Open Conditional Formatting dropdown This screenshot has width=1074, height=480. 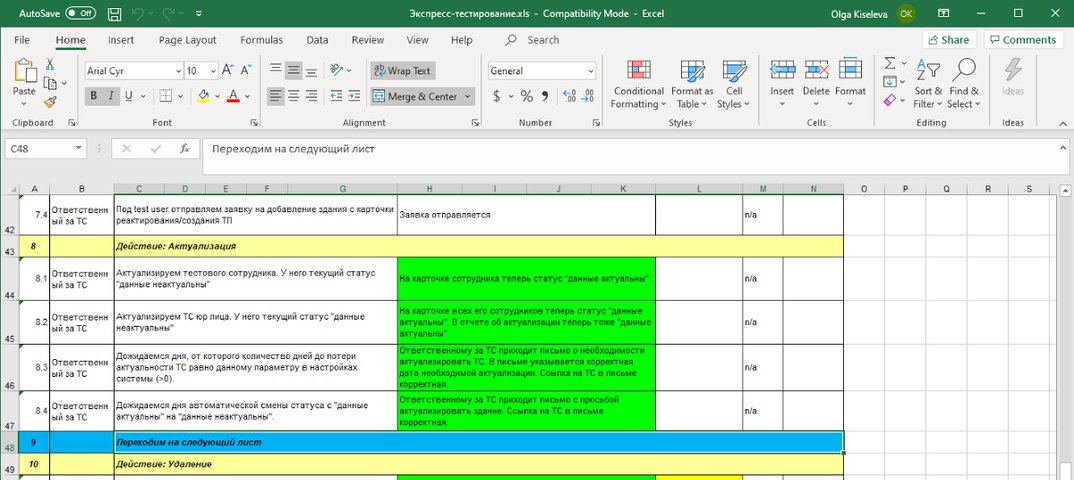638,85
